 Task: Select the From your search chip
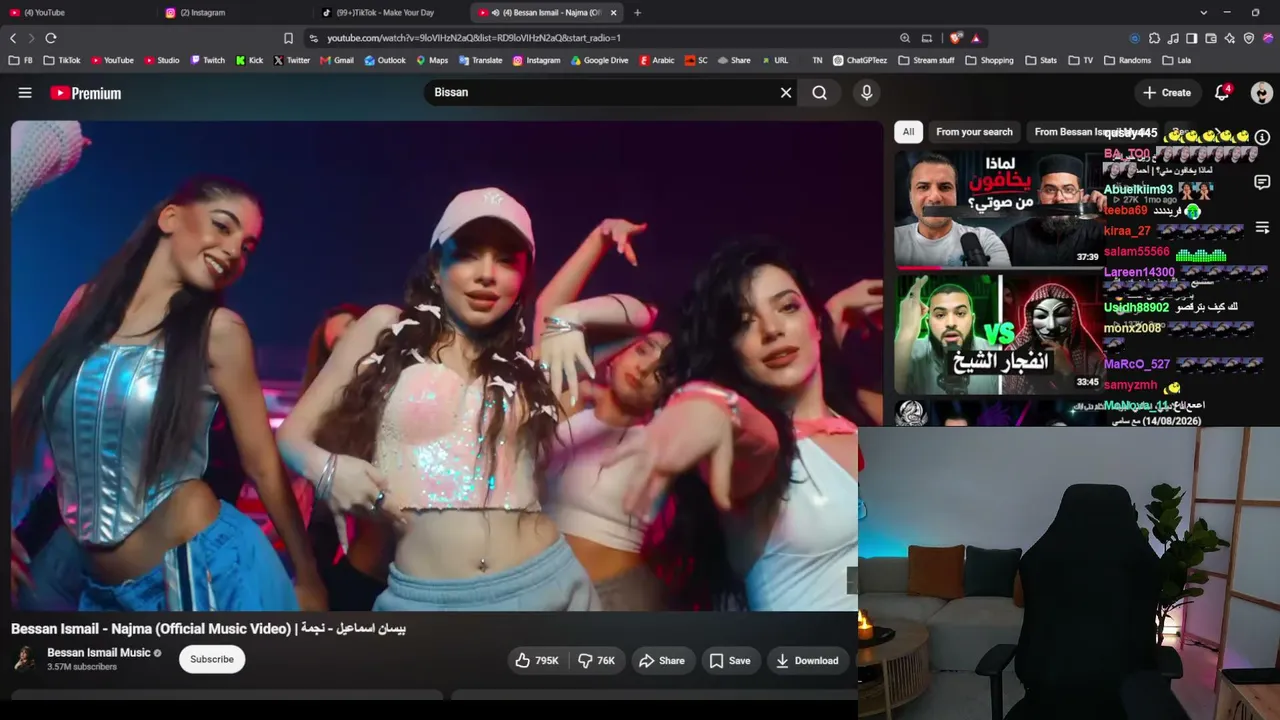pos(974,132)
